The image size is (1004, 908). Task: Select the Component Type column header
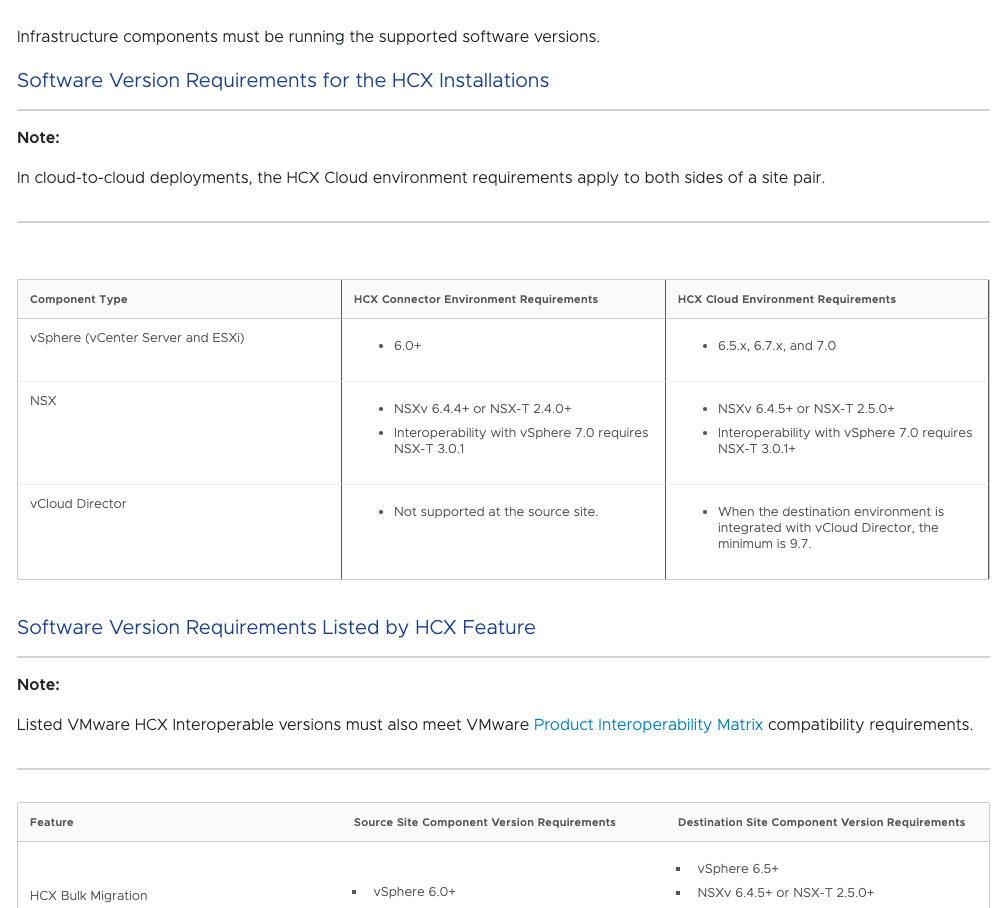coord(79,299)
